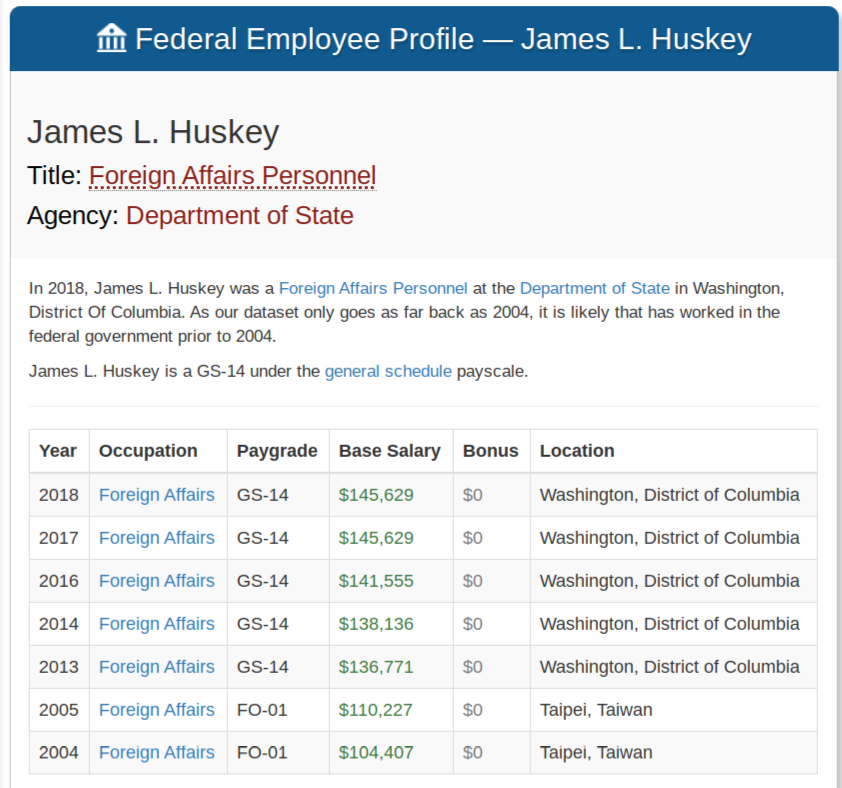Open Foreign Affairs link in 2013 row
The height and width of the screenshot is (788, 842).
[x=157, y=667]
